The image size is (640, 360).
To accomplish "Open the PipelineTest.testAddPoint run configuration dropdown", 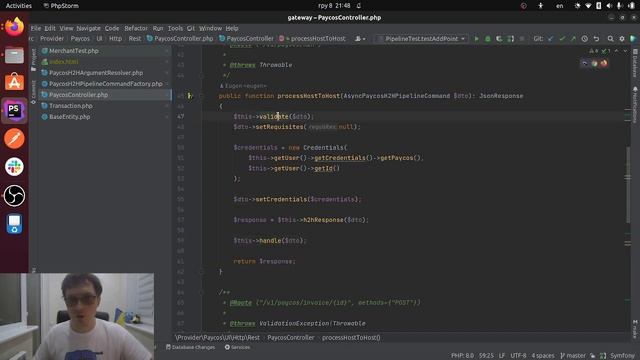I will point(422,39).
